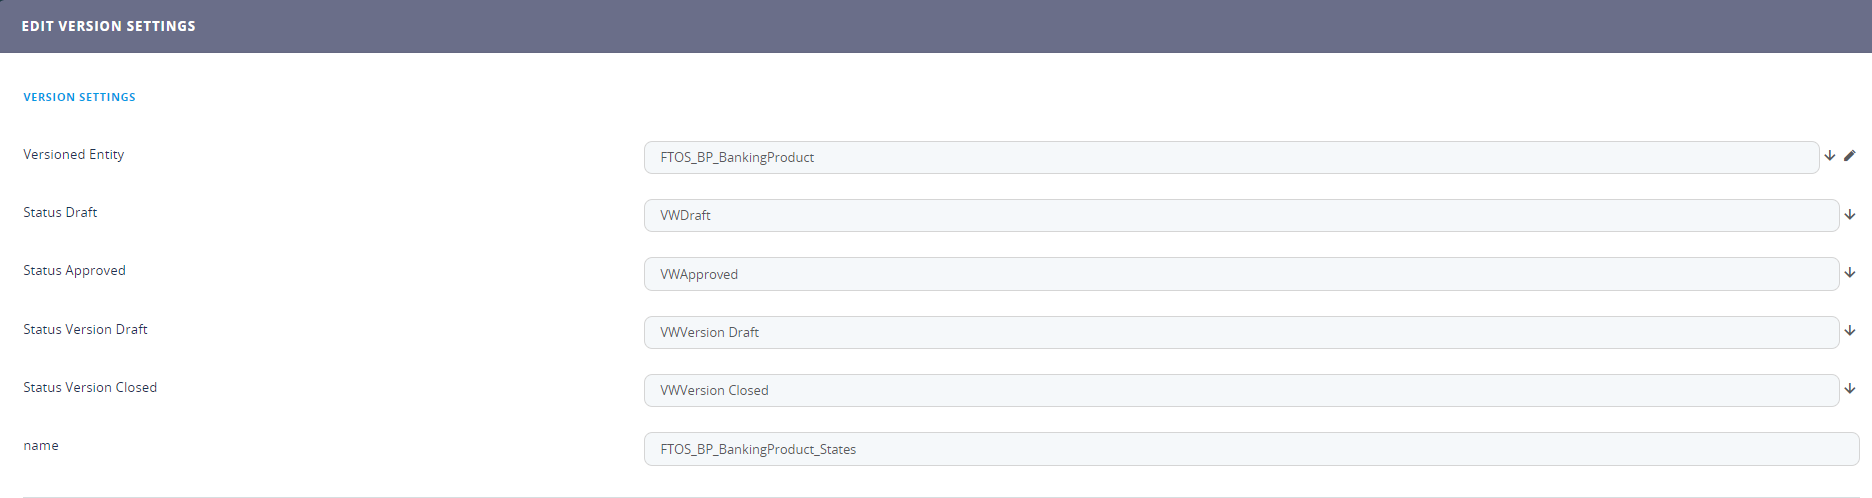Click the down arrow beside FTOS_BP_BankingProduct
The height and width of the screenshot is (498, 1872).
[x=1830, y=156]
